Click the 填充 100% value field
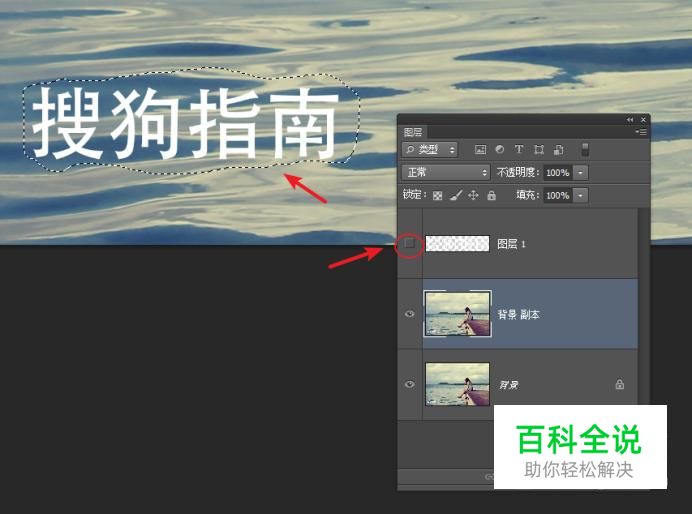The width and height of the screenshot is (692, 514). (558, 195)
